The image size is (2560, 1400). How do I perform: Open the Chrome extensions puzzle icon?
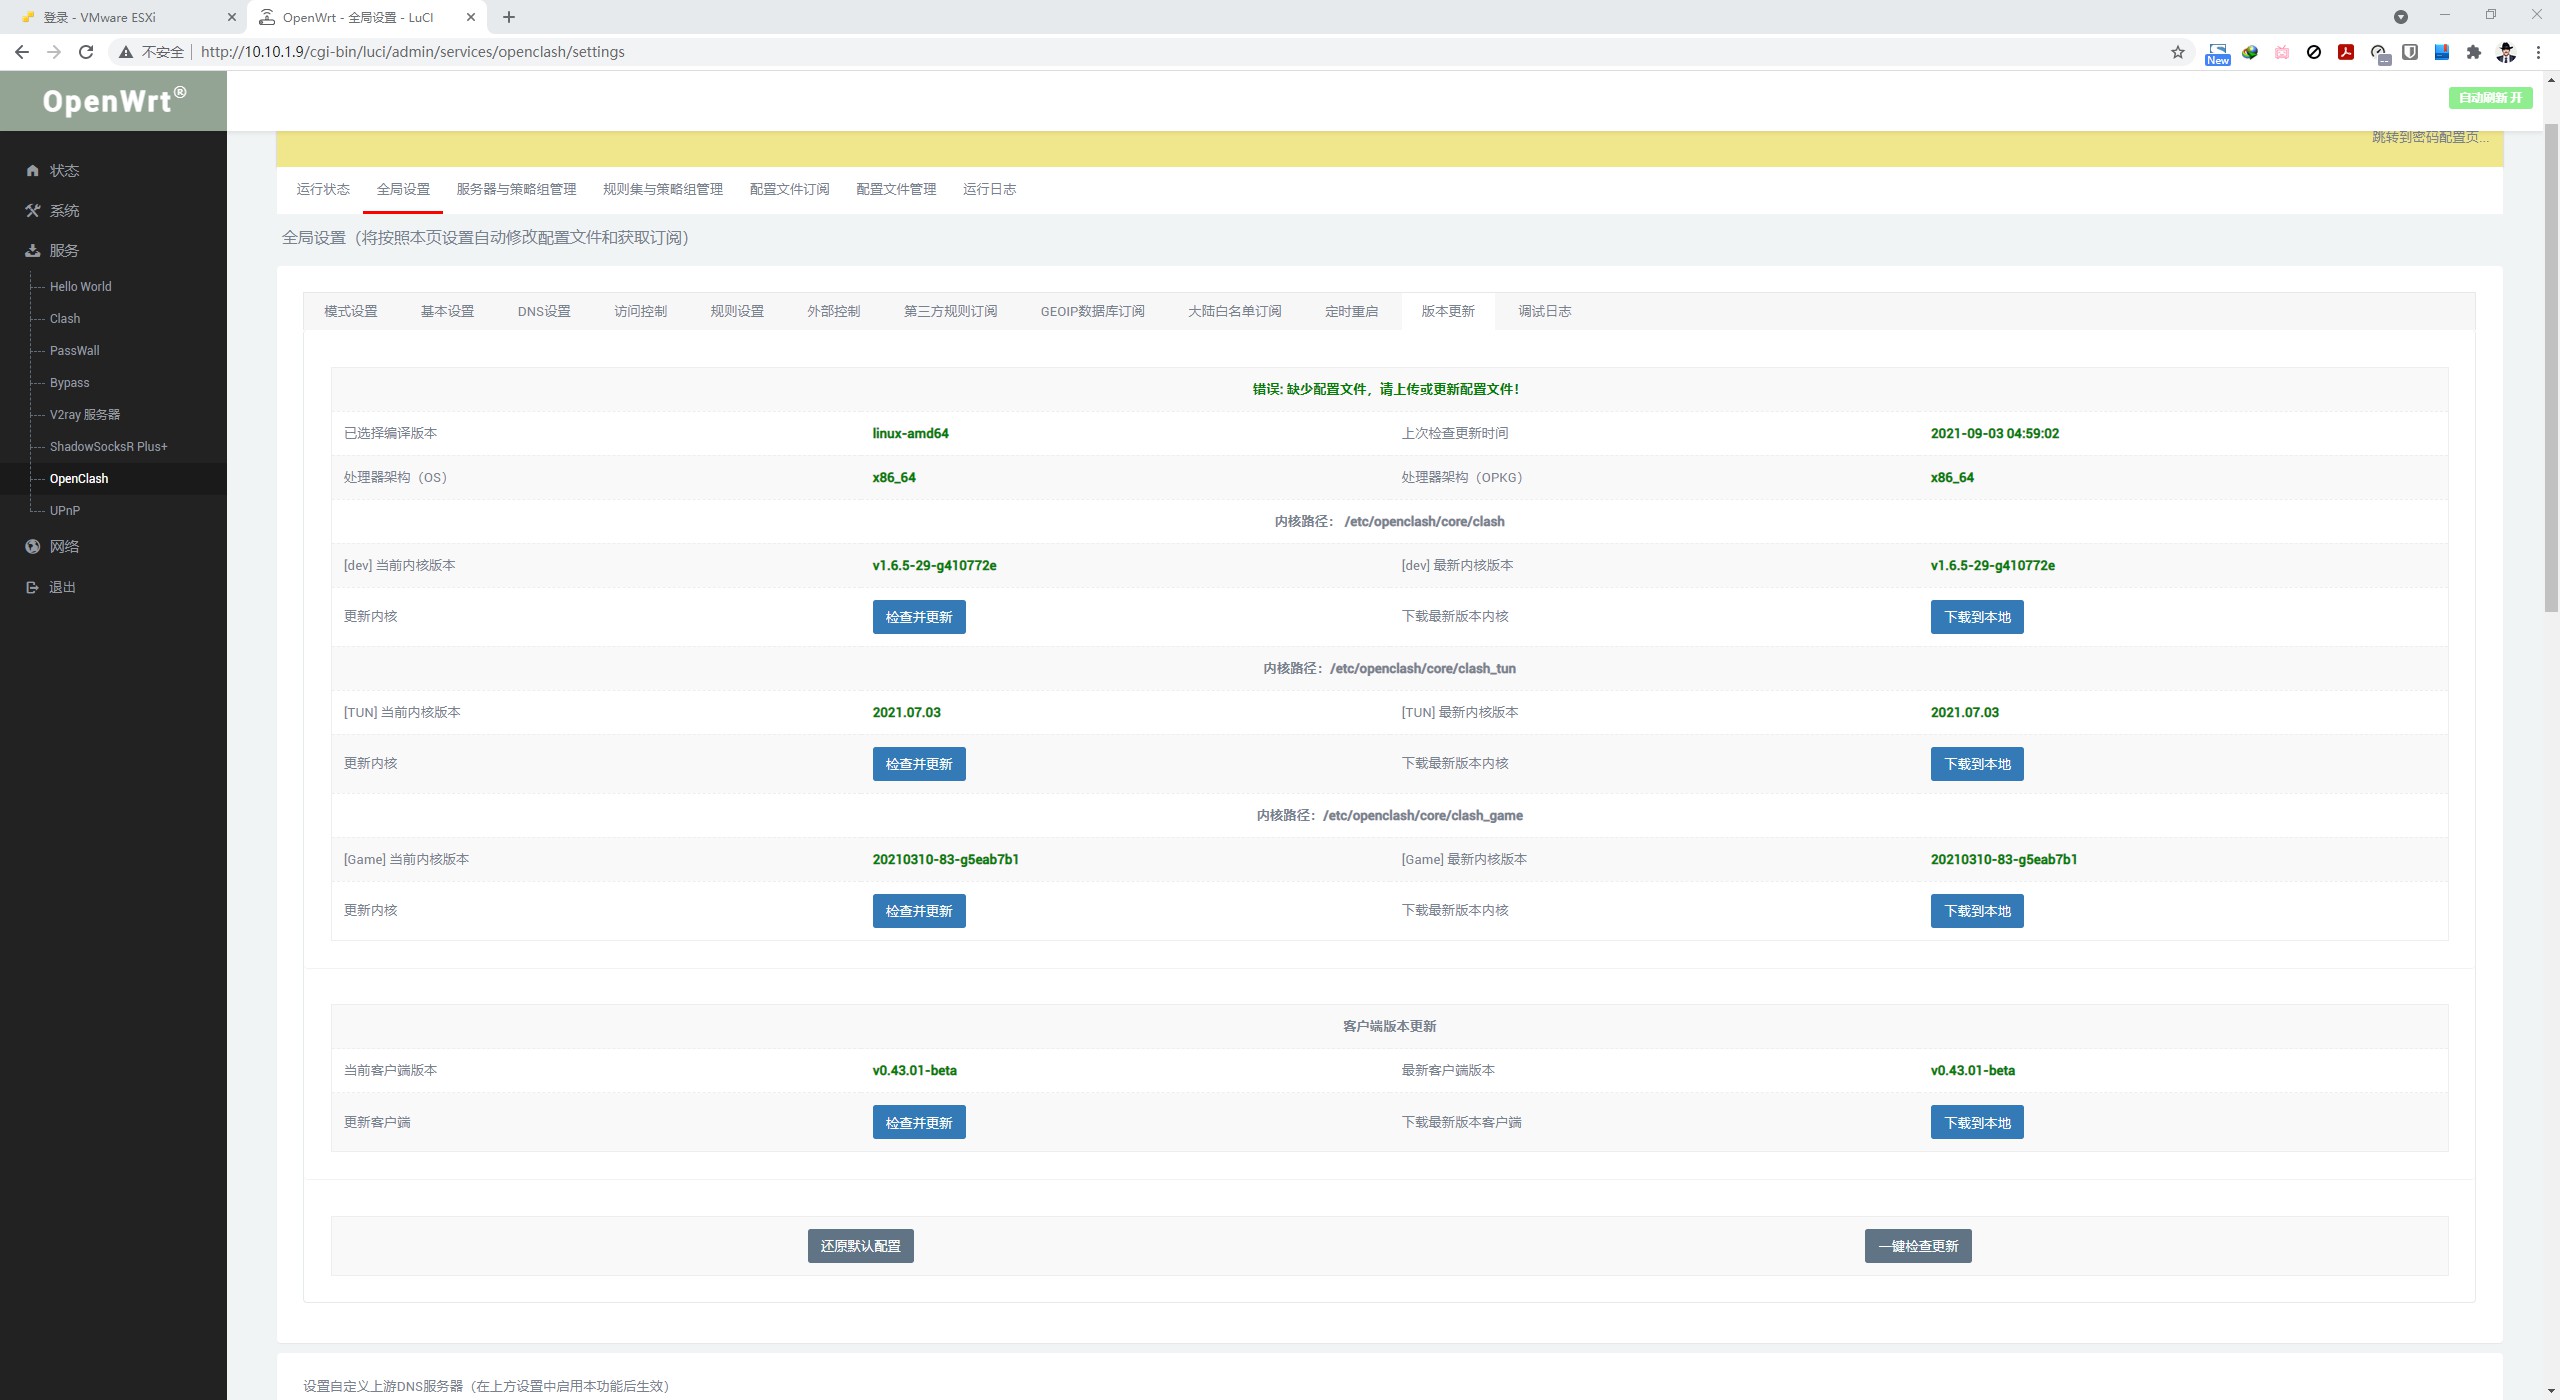click(2473, 52)
